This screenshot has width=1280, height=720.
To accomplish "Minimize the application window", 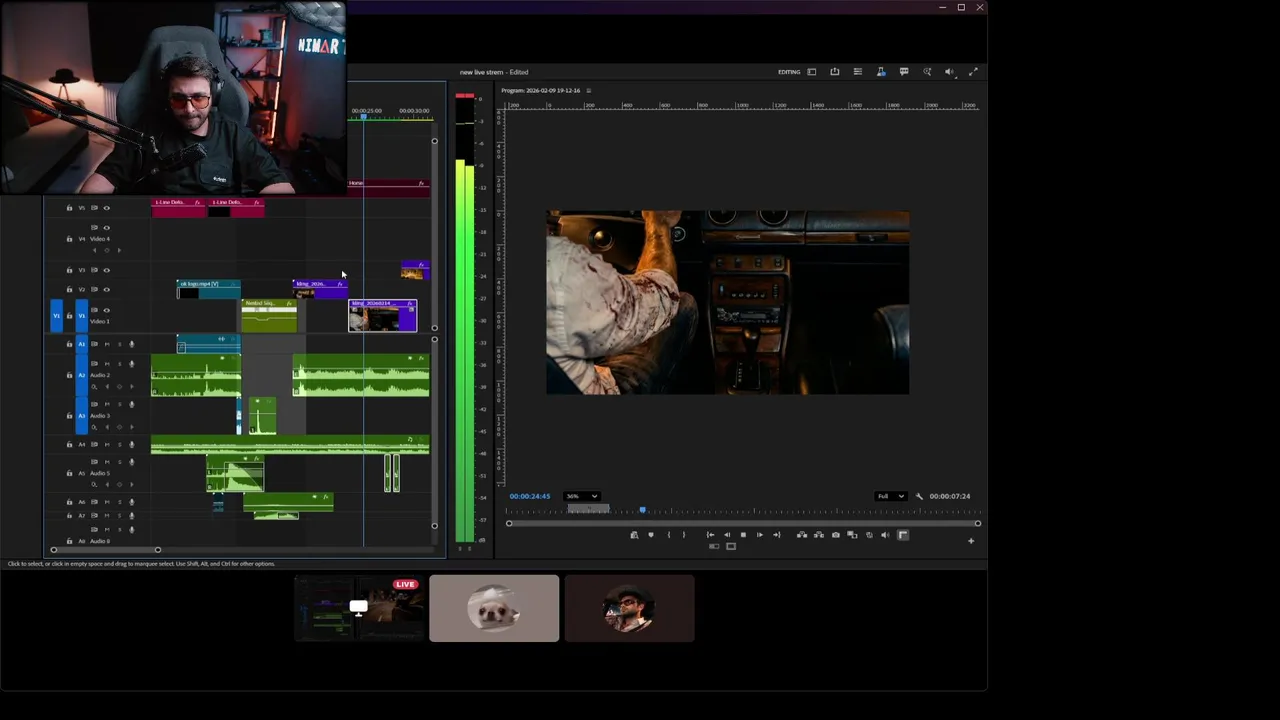I will [x=942, y=7].
